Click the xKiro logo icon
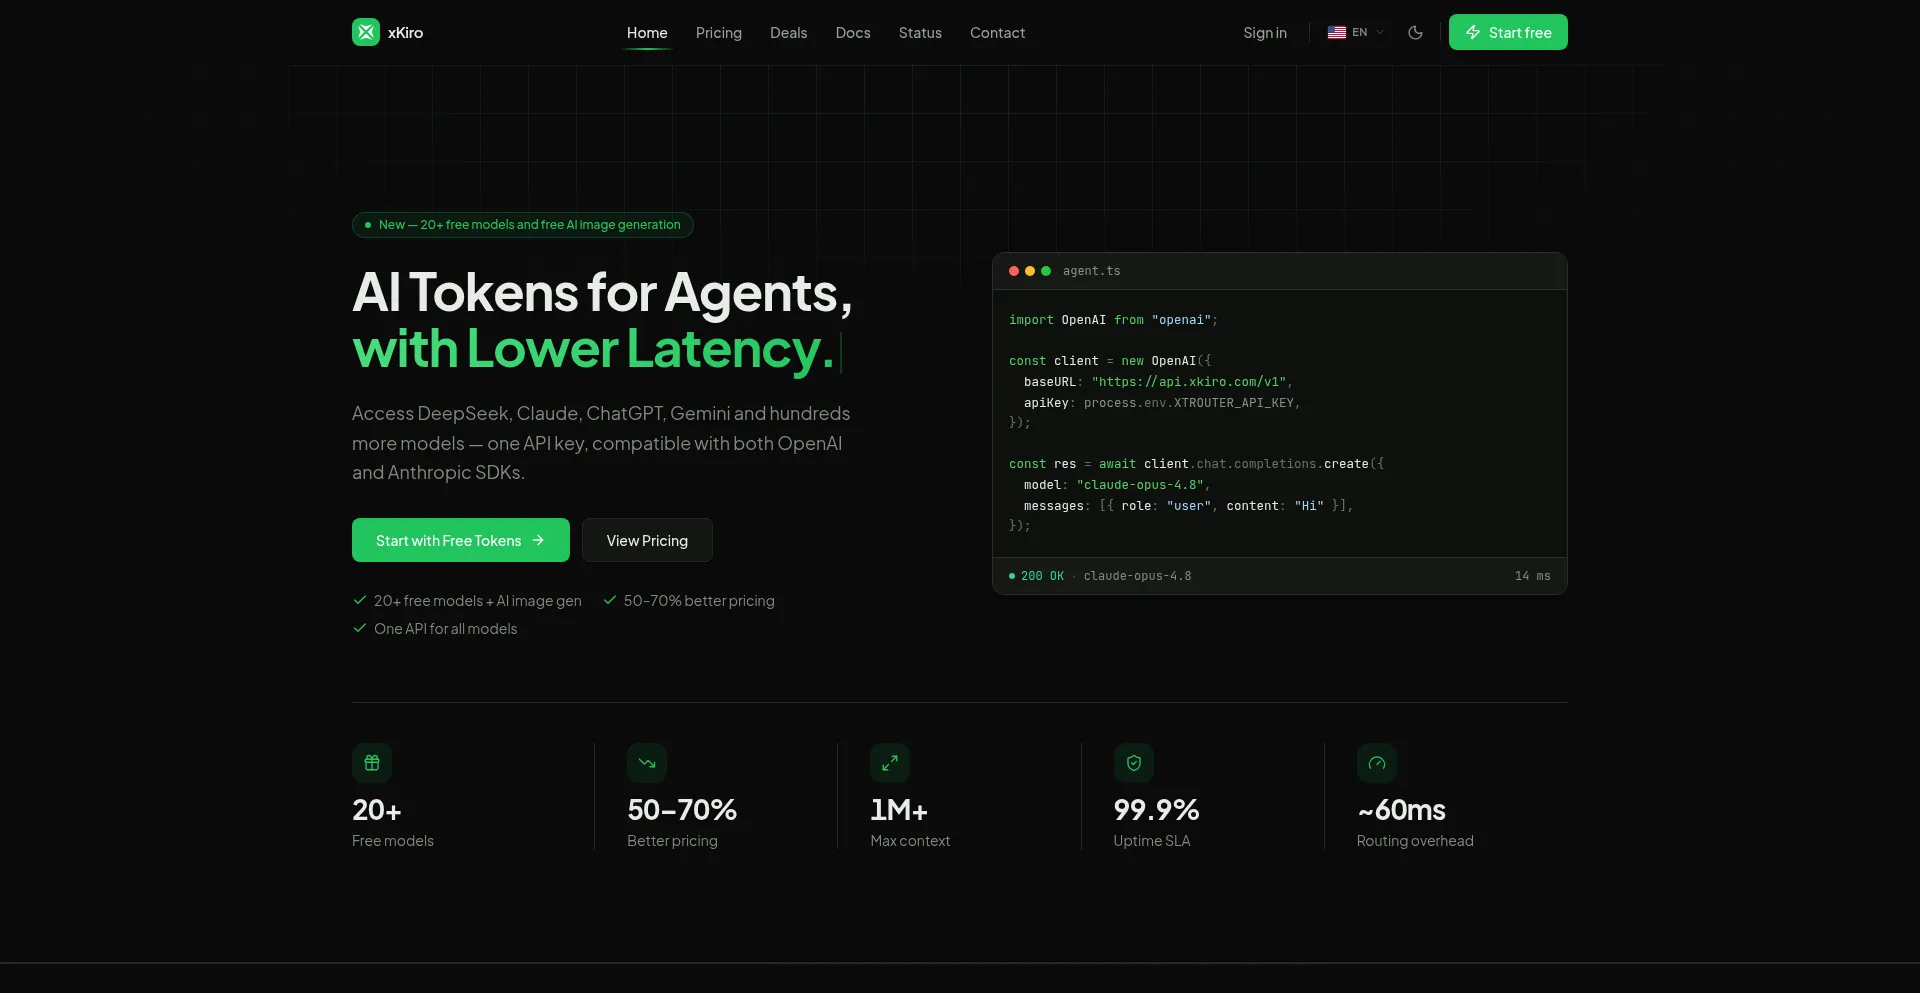This screenshot has width=1920, height=993. [x=366, y=32]
